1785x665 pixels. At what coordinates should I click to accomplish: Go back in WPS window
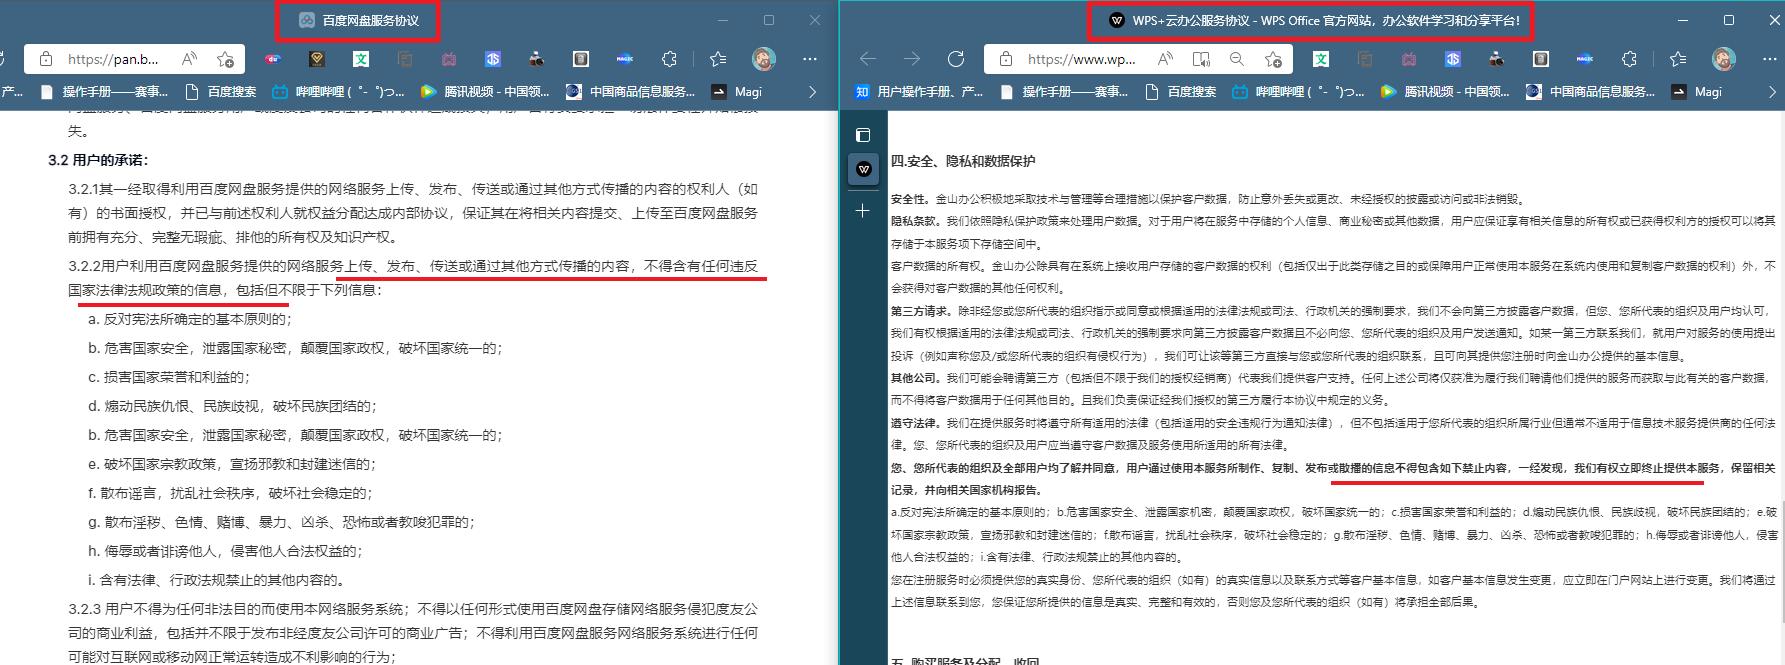868,59
